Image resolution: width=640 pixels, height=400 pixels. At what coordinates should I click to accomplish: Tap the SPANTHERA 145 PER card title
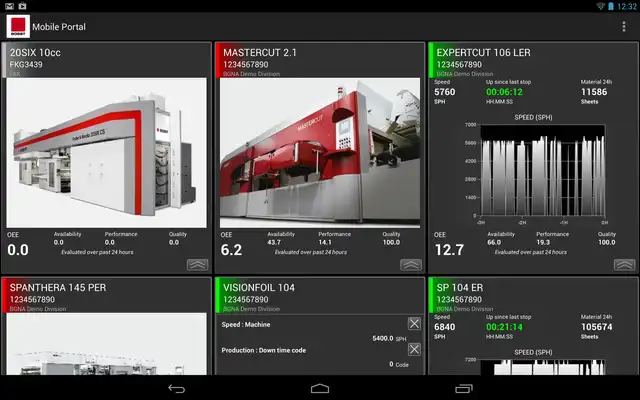(58, 288)
